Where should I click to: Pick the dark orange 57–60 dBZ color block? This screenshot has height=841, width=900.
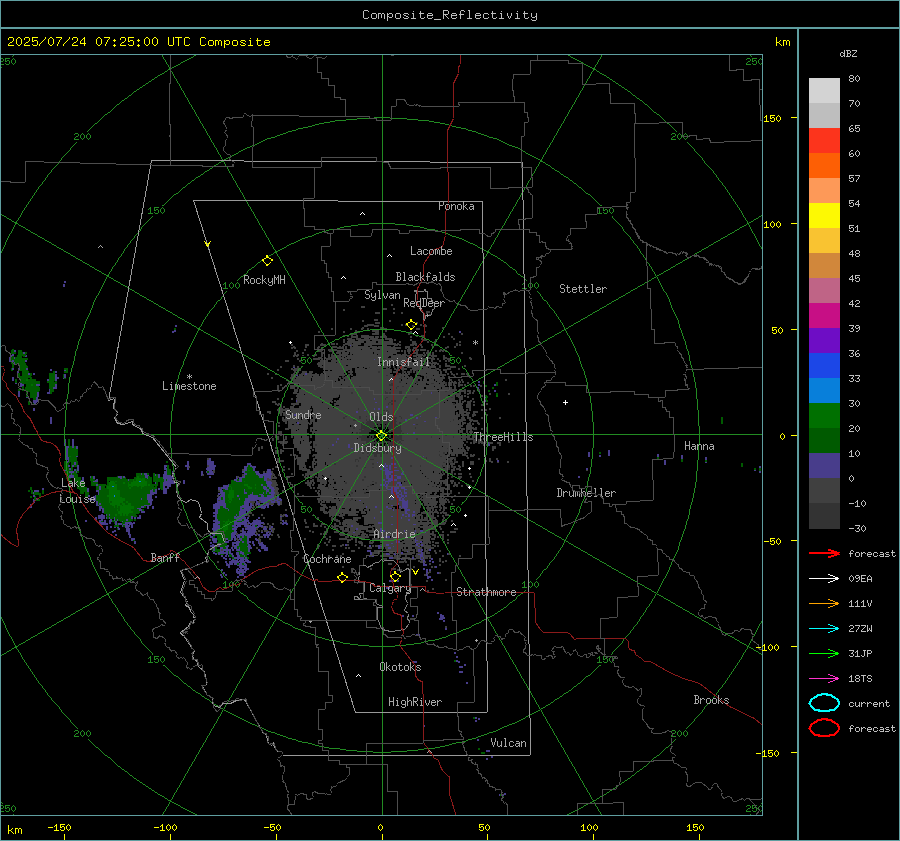pos(824,165)
